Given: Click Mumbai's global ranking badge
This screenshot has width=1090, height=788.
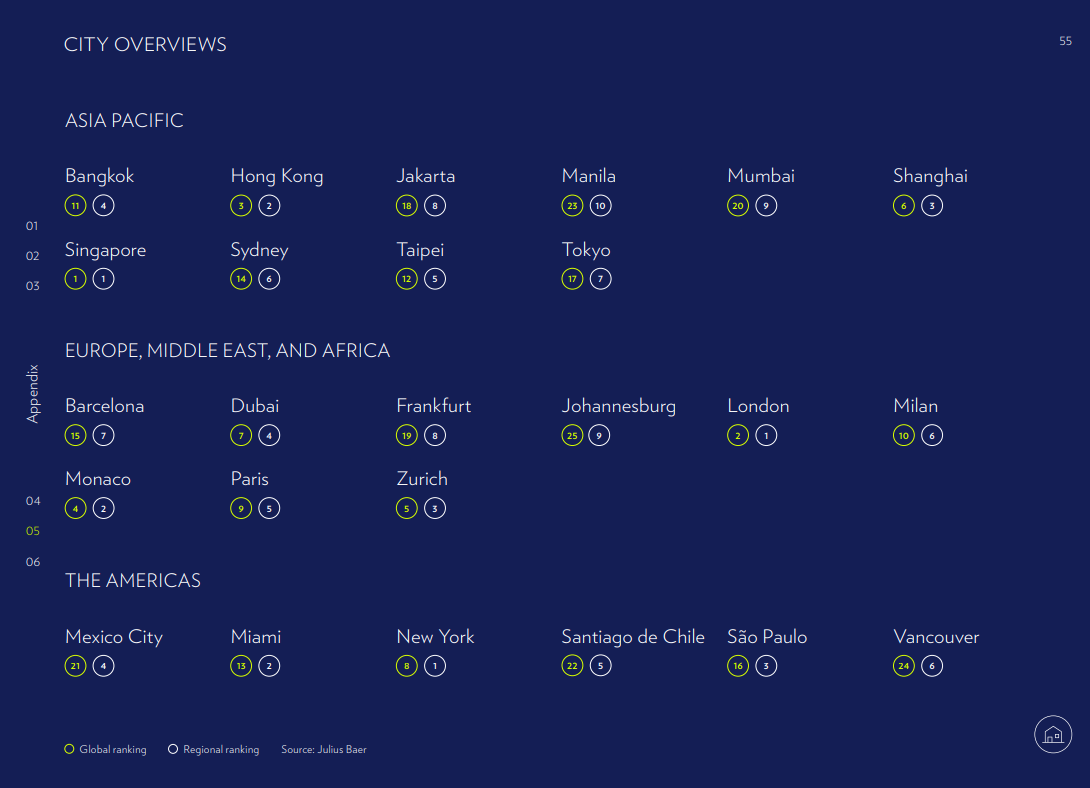Looking at the screenshot, I should (738, 206).
